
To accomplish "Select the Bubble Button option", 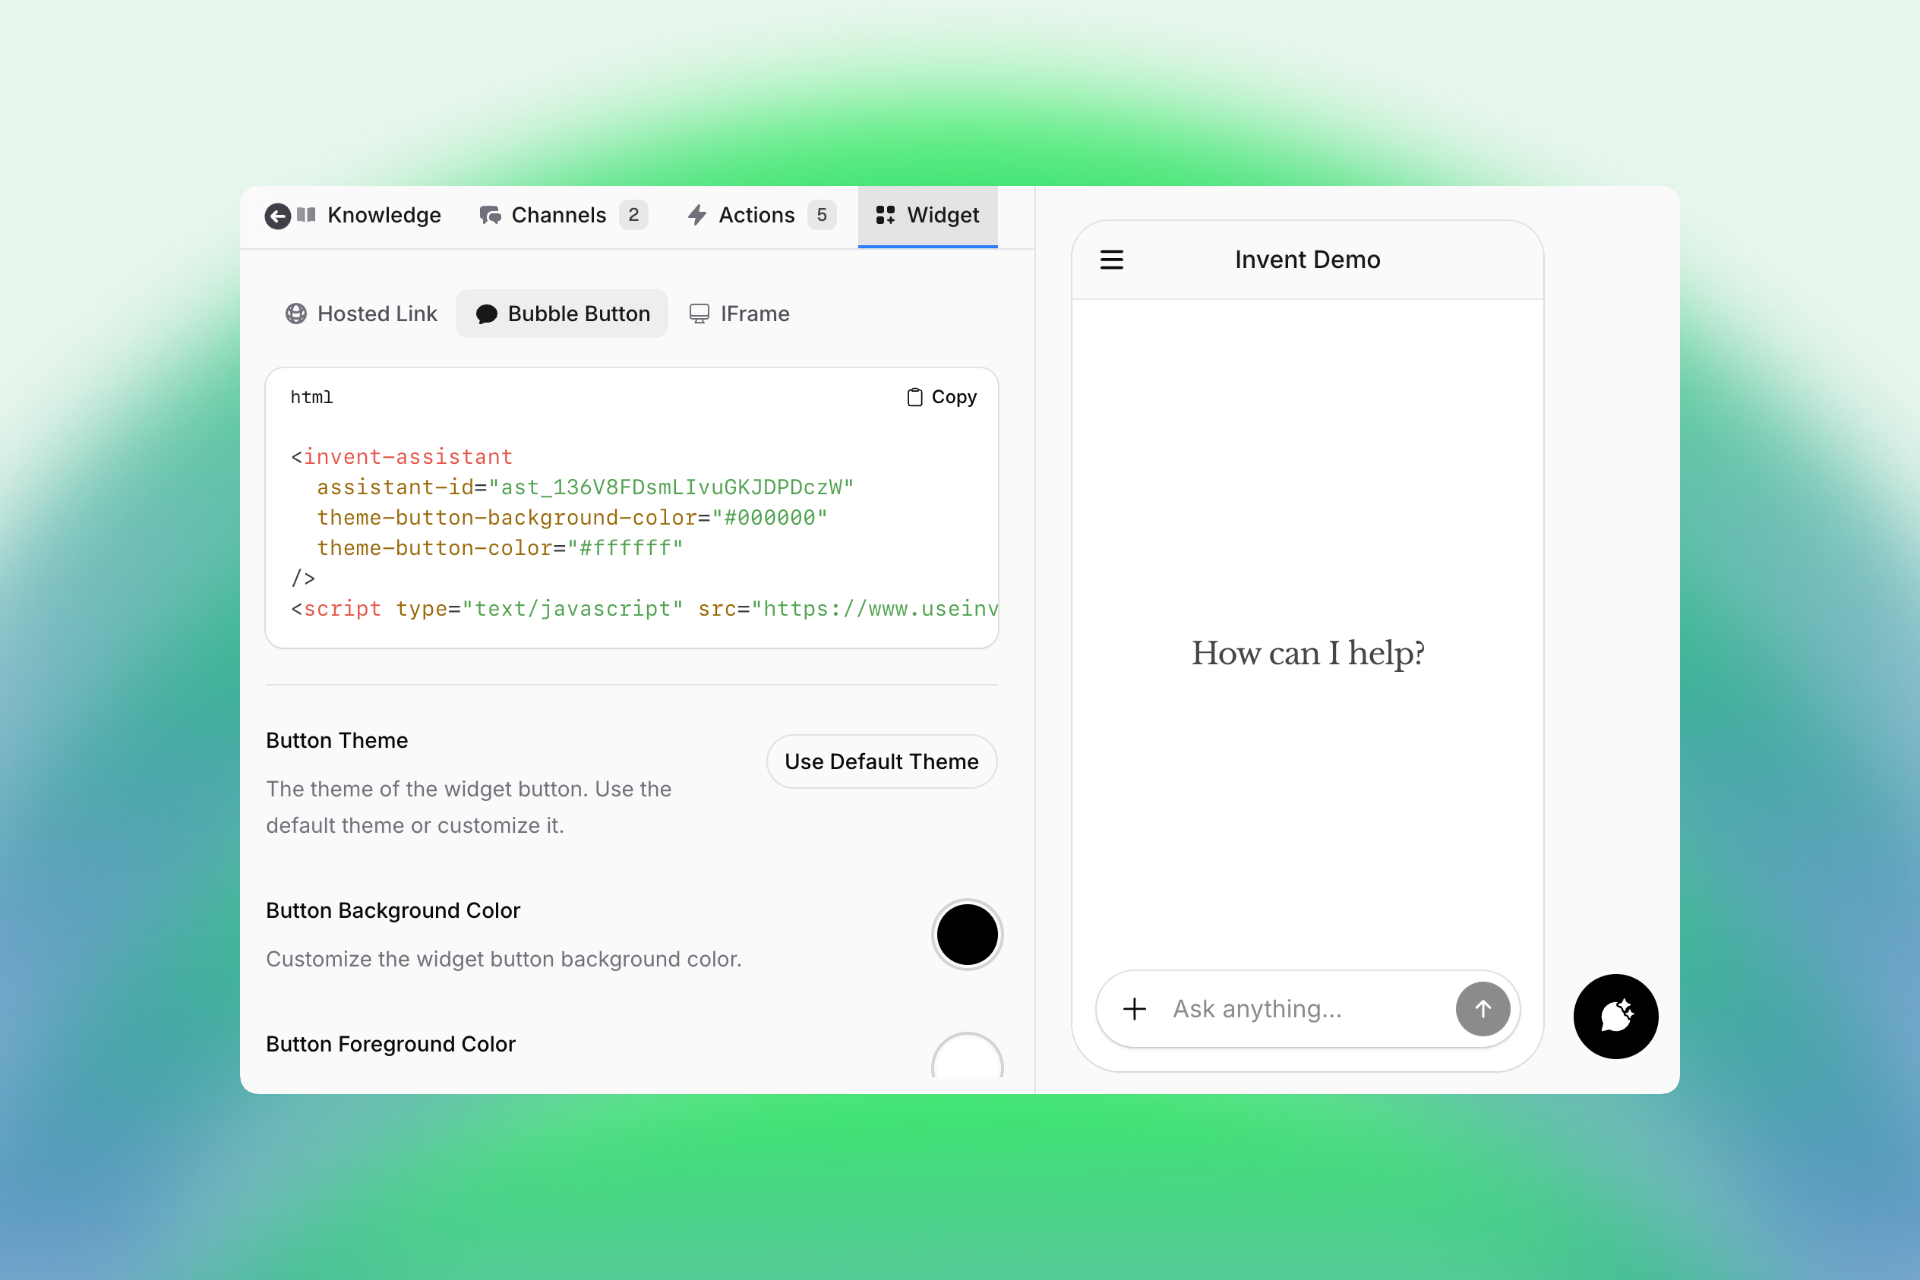I will pos(562,314).
